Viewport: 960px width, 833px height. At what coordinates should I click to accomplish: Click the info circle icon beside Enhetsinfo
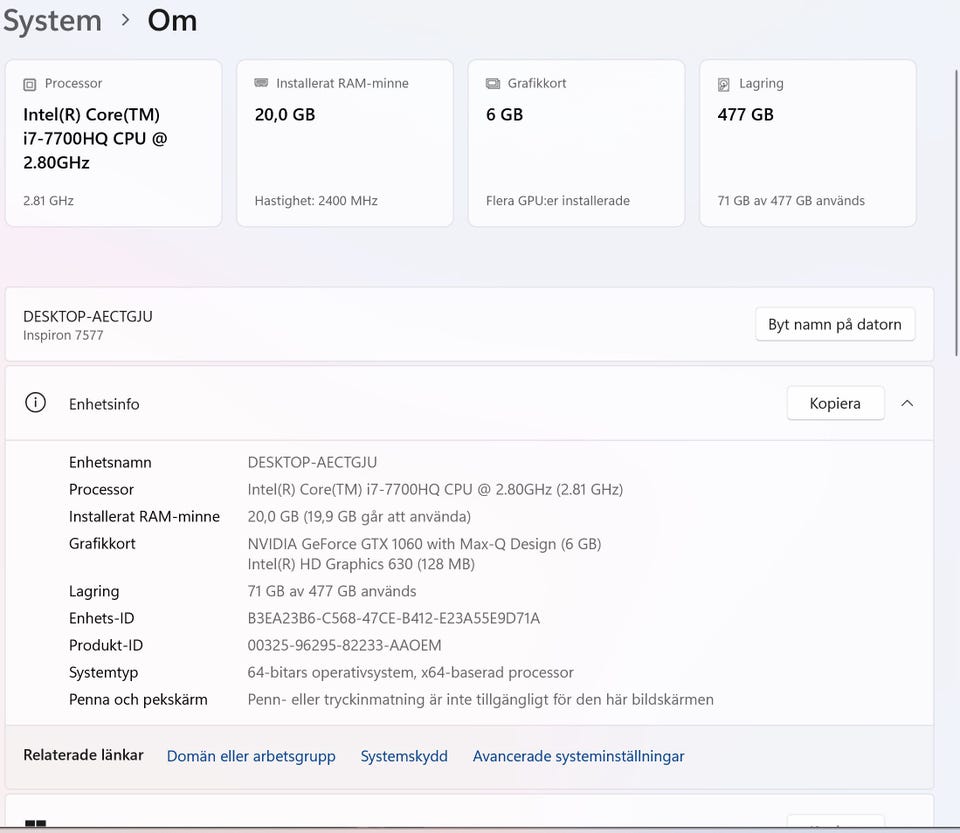(x=35, y=403)
